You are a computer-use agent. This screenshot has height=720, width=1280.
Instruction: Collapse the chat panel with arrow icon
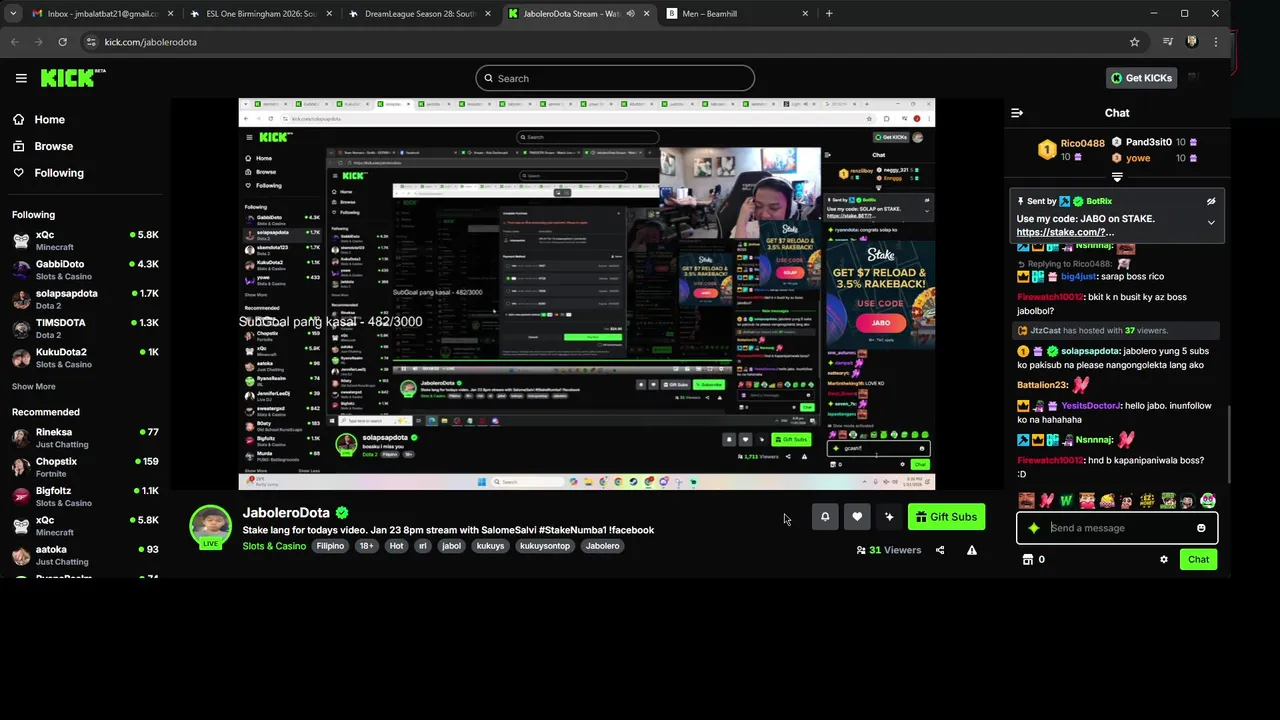(x=1017, y=113)
